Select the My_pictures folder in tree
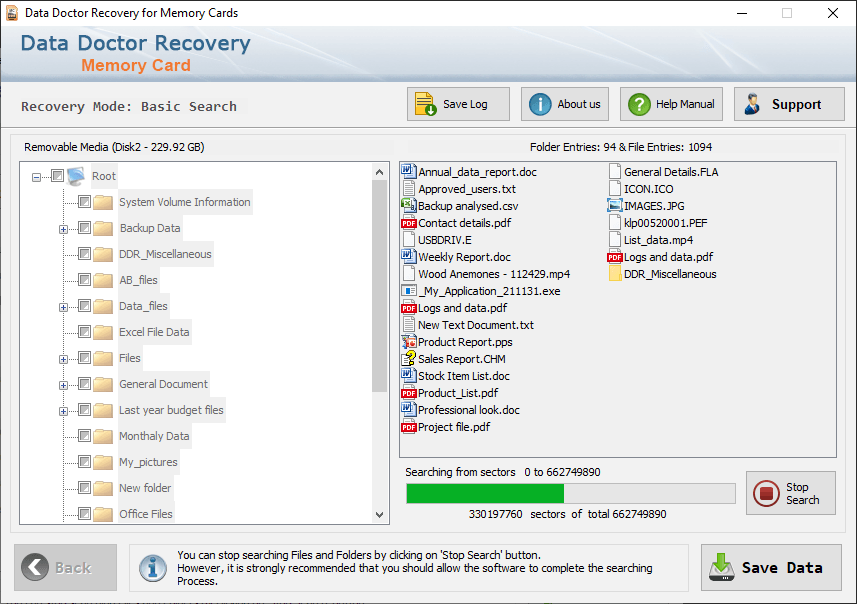857x604 pixels. 148,462
